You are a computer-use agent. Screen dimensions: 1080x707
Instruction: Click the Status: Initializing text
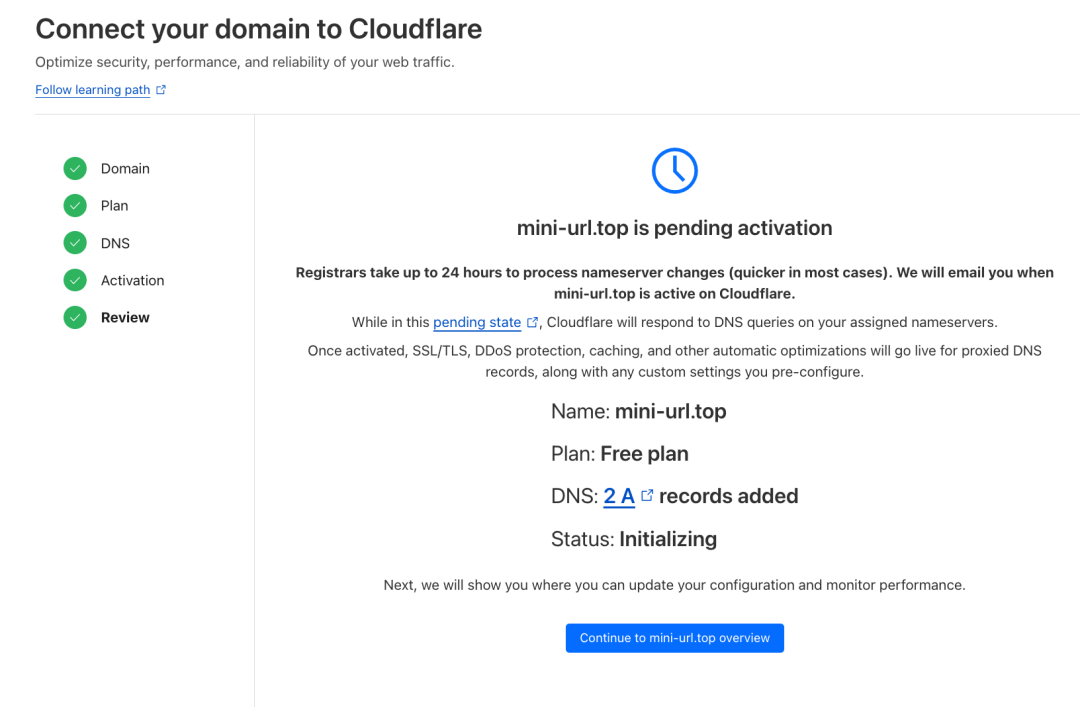point(634,539)
